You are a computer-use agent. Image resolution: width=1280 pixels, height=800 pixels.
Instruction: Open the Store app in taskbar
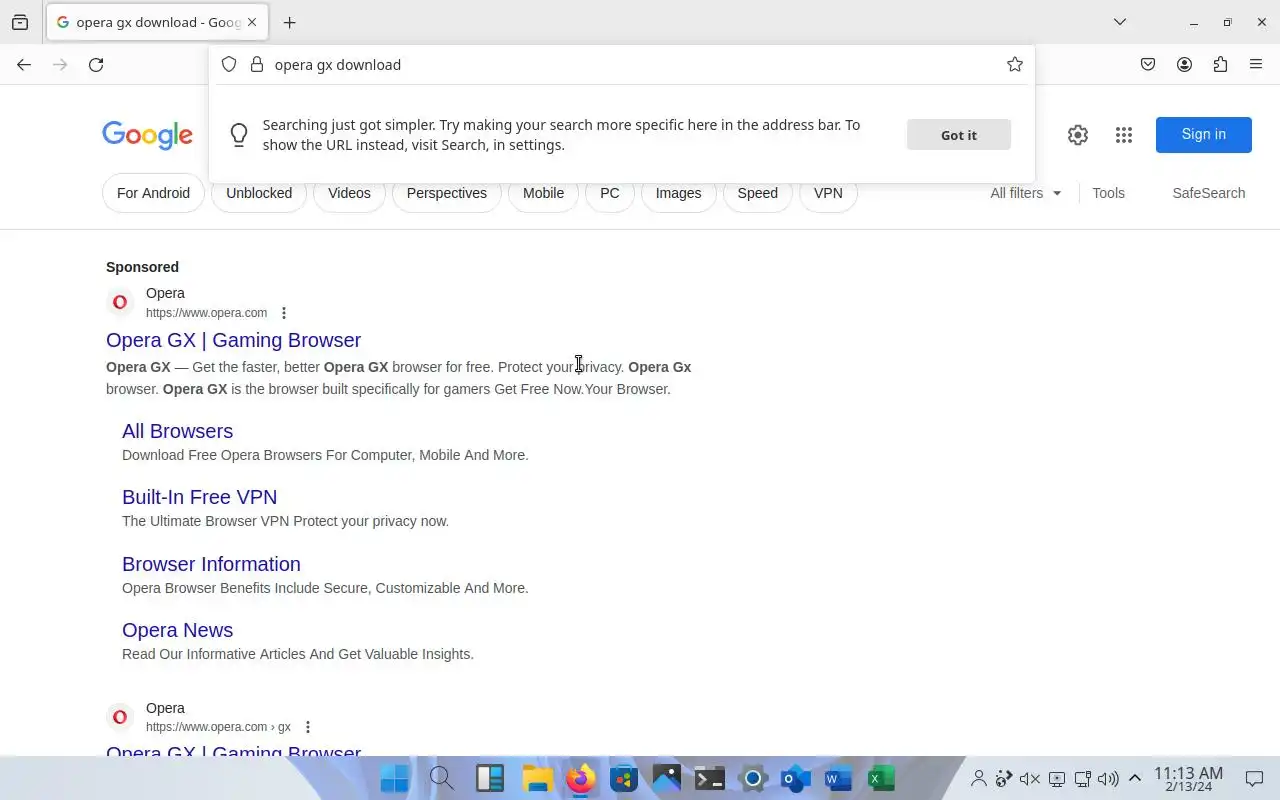[x=624, y=778]
